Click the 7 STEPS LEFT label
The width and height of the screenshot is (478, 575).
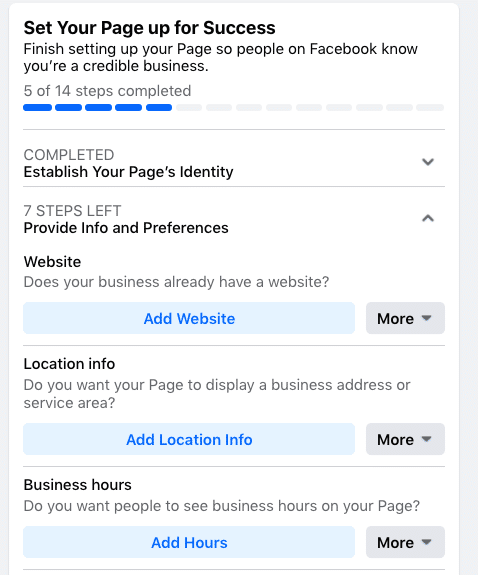coord(73,211)
